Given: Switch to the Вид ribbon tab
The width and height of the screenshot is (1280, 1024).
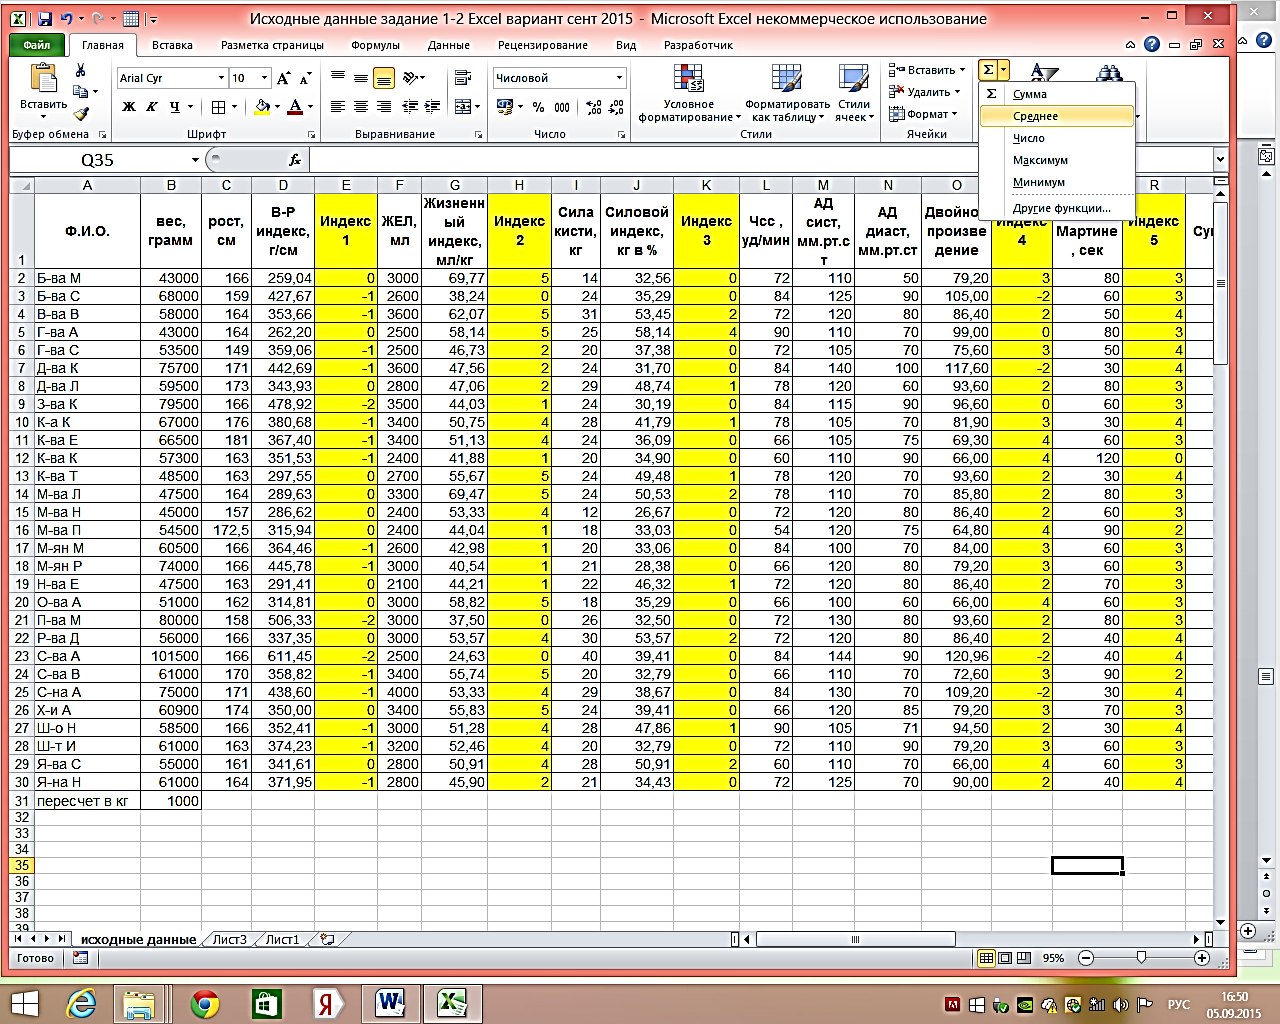Looking at the screenshot, I should [626, 45].
